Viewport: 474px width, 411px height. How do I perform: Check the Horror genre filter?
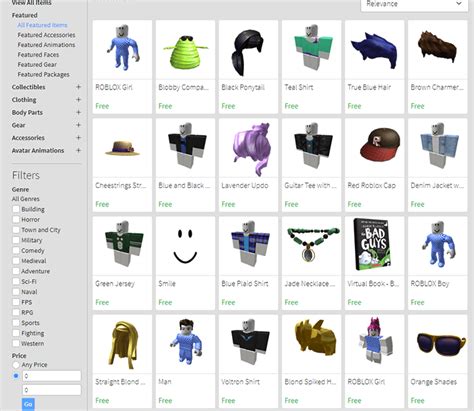click(x=16, y=219)
